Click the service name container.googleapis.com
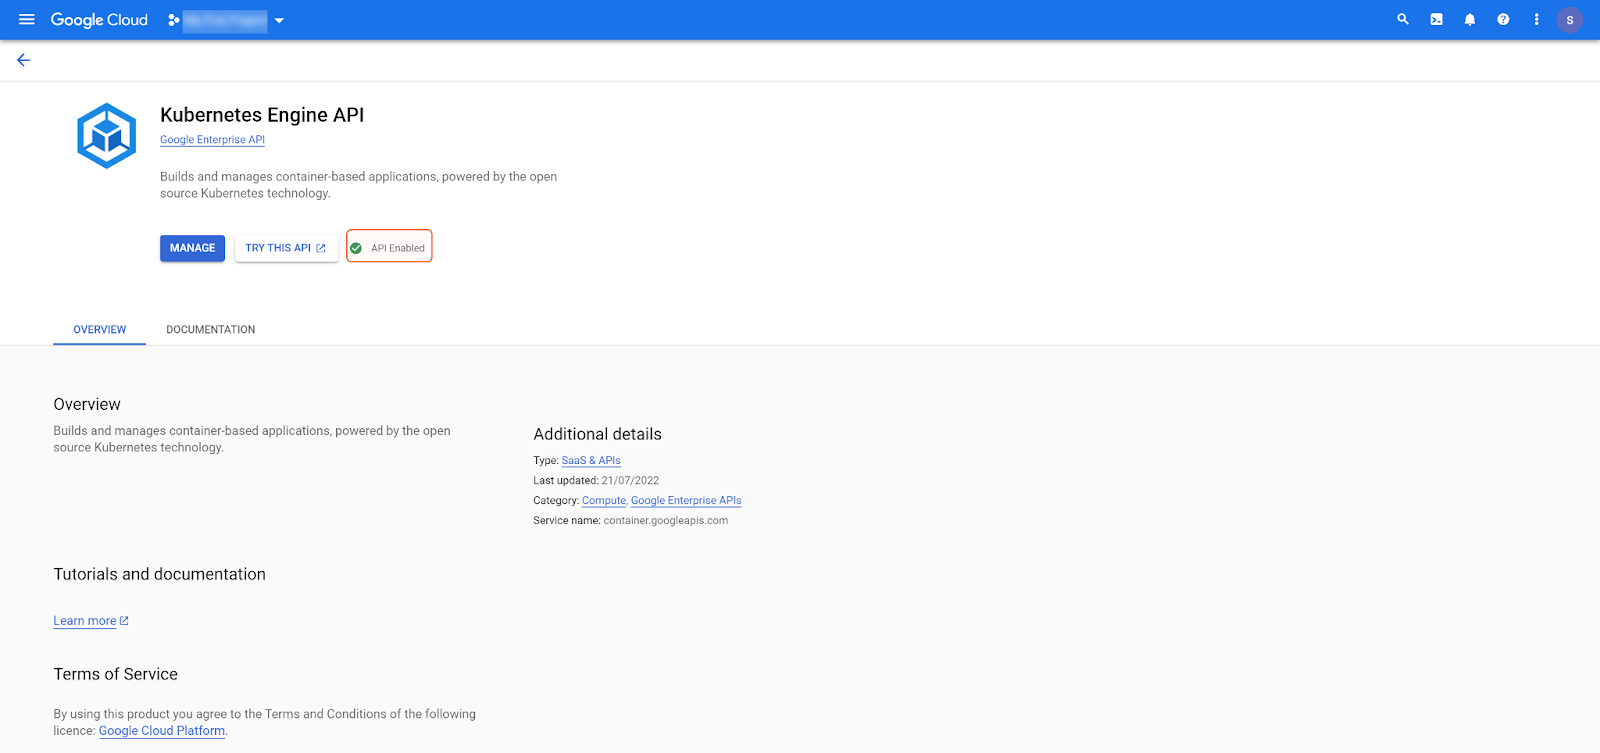The width and height of the screenshot is (1600, 753). coord(666,521)
